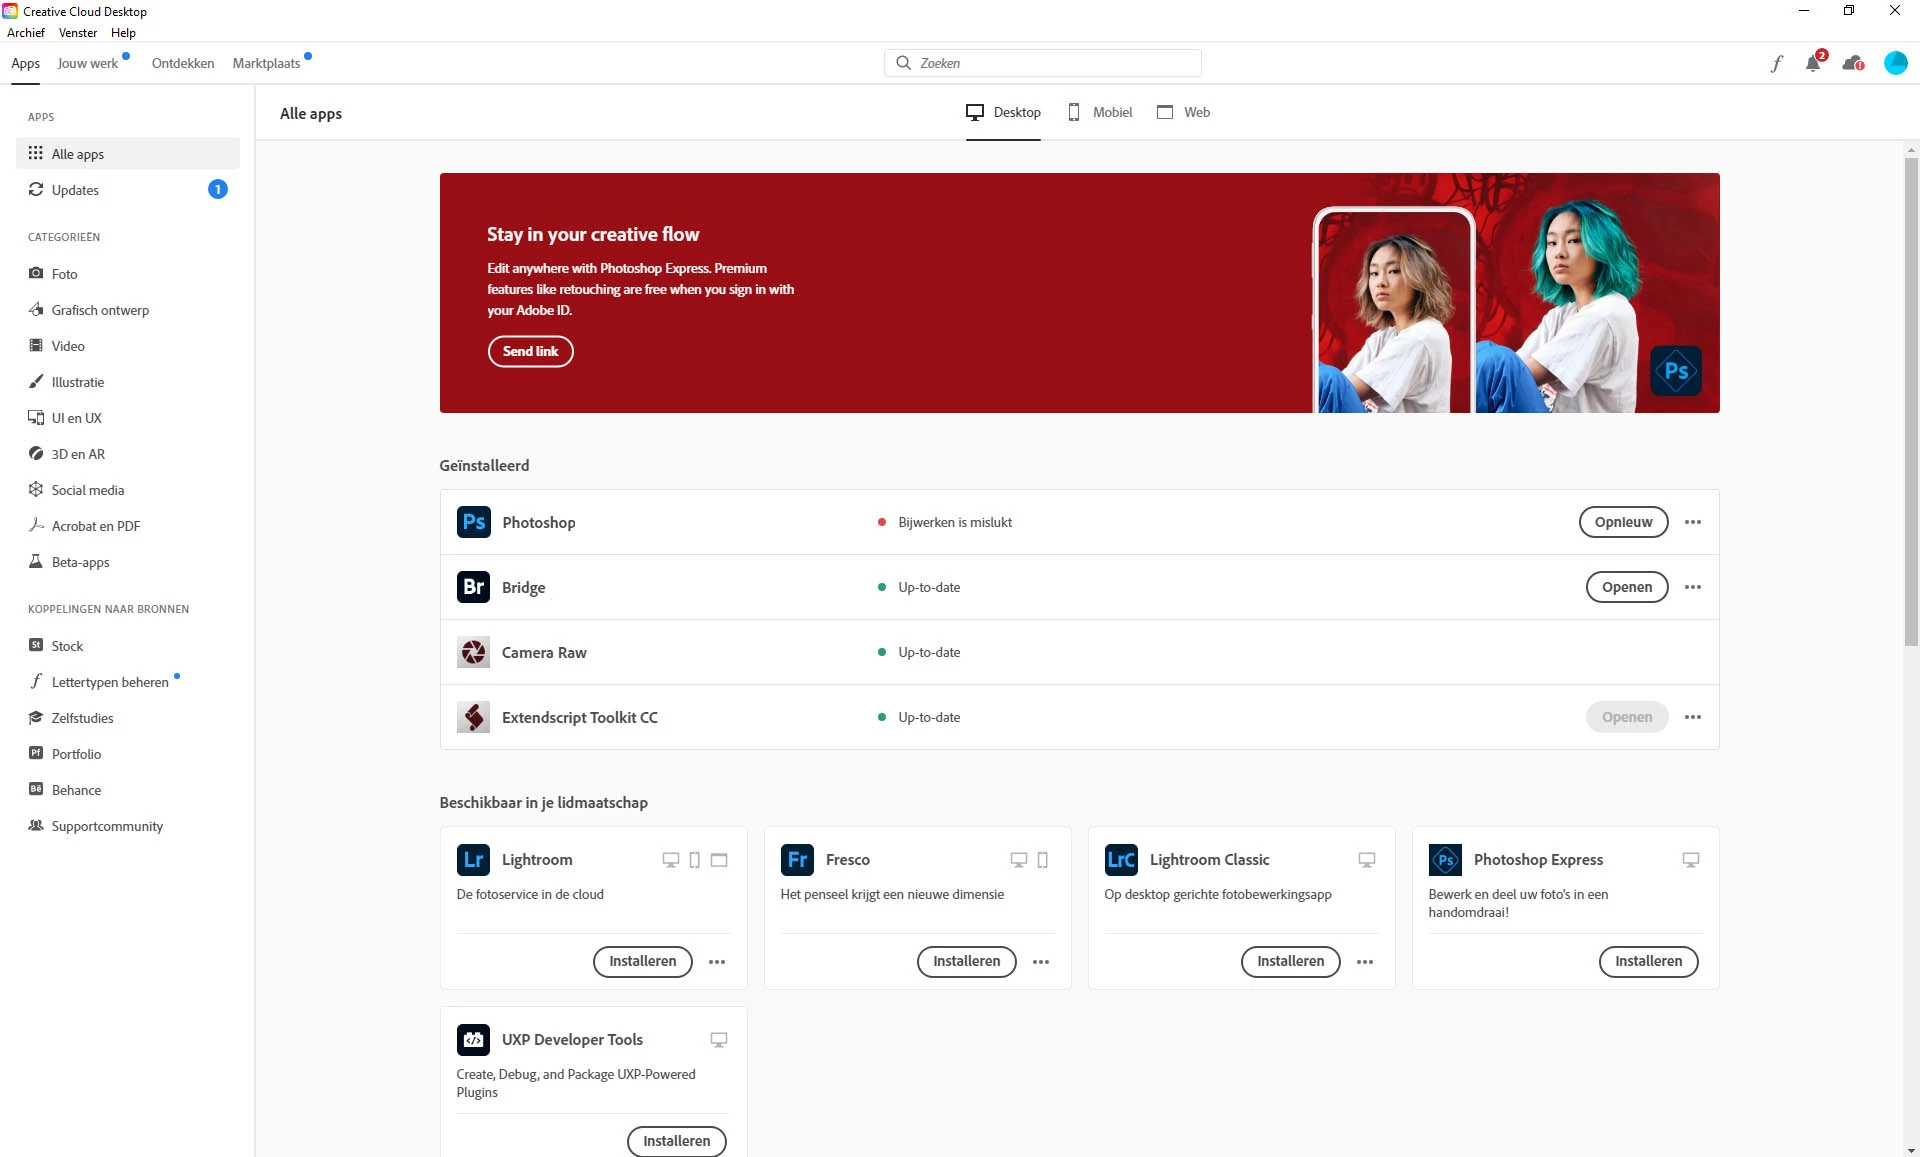Click the Photoshop app icon in list
Image resolution: width=1920 pixels, height=1157 pixels.
pyautogui.click(x=473, y=522)
